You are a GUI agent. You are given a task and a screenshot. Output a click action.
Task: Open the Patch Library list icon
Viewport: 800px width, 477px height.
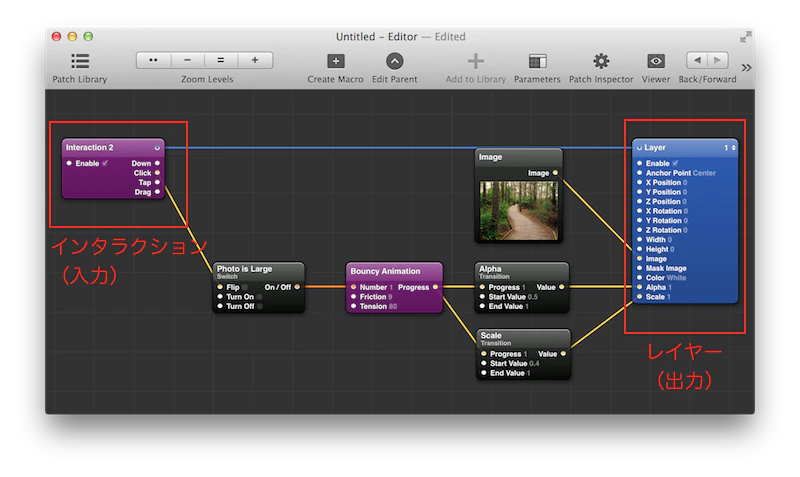click(80, 61)
